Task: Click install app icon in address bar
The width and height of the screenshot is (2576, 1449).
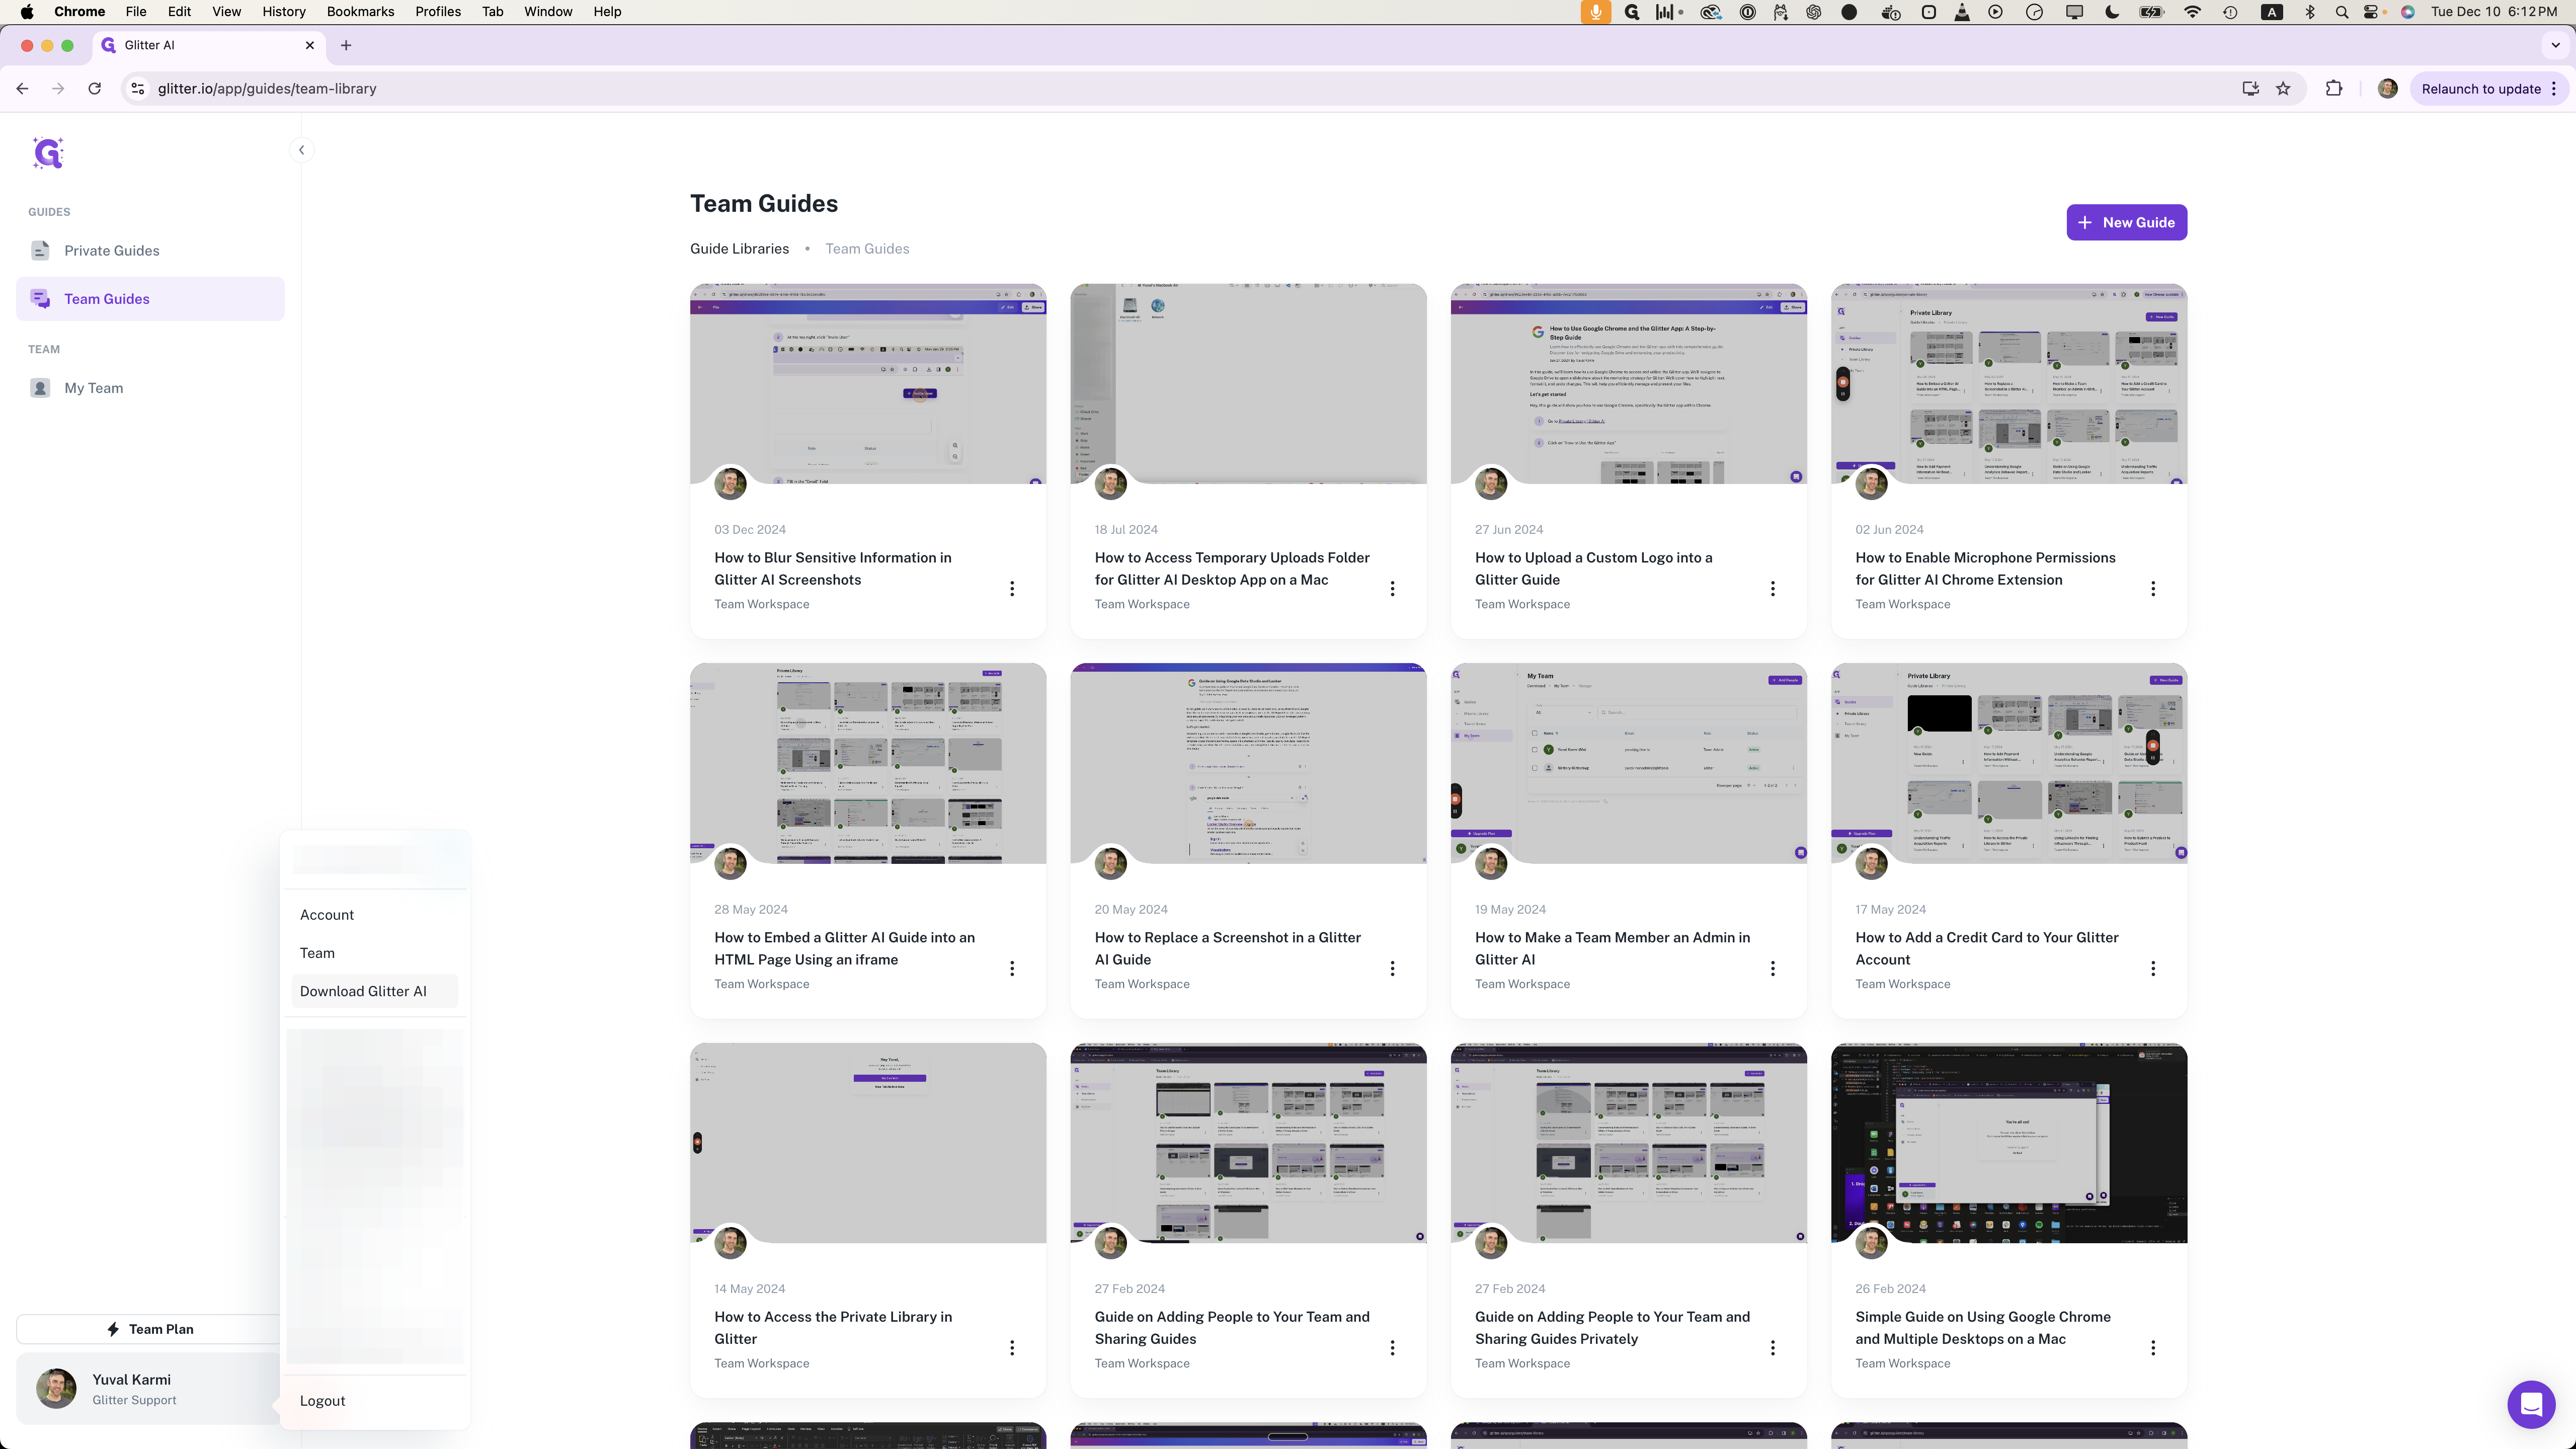Action: pyautogui.click(x=2250, y=89)
